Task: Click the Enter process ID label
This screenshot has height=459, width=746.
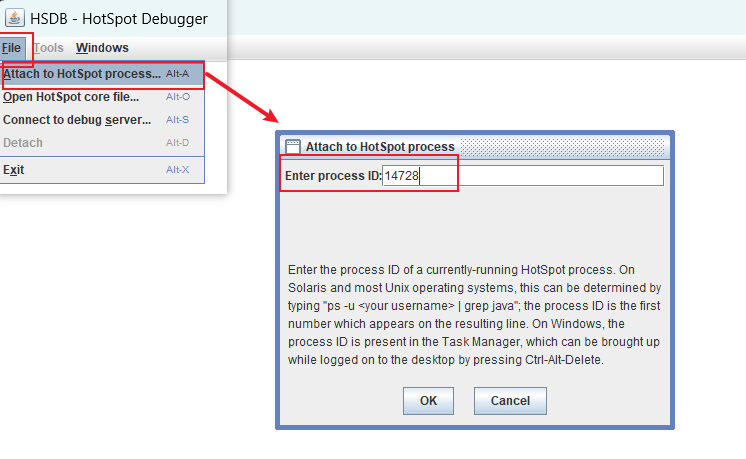Action: [x=333, y=176]
